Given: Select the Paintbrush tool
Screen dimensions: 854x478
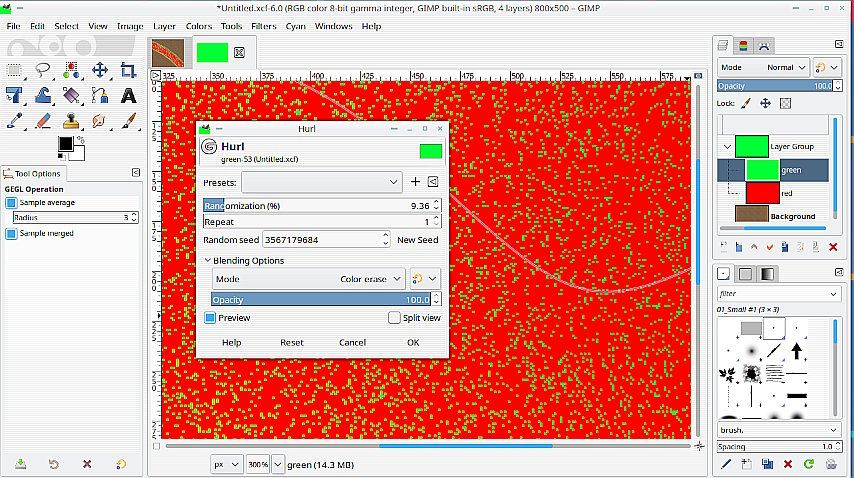Looking at the screenshot, I should (128, 120).
